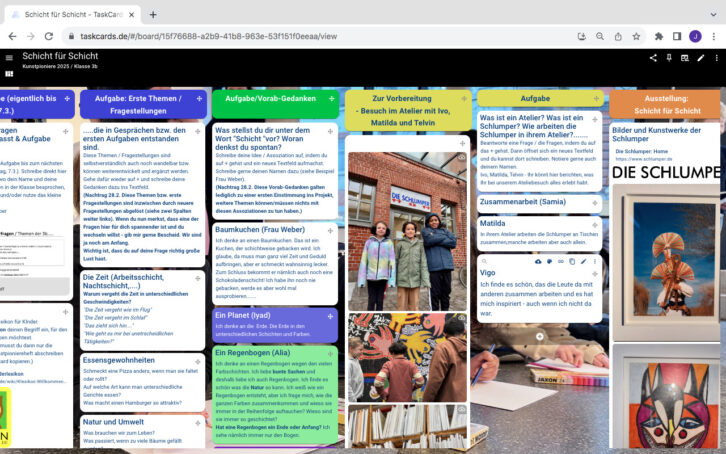Click the pencil edit icon in the board header
726x454 pixels.
(x=701, y=58)
